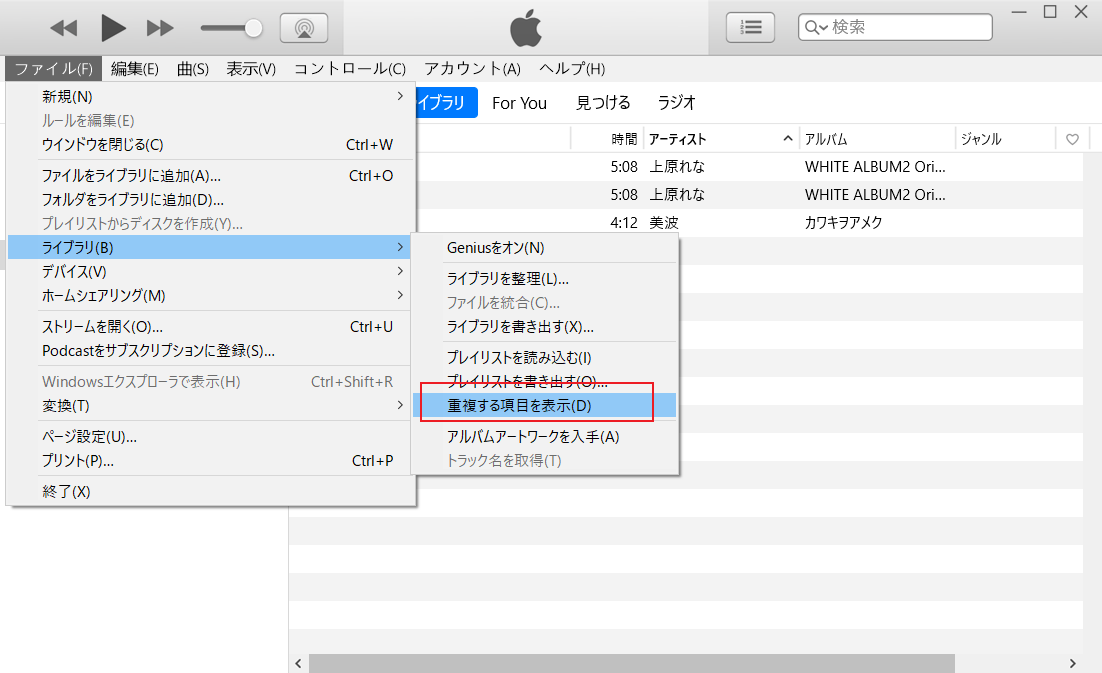Screen dimensions: 1102x673
Task: Select GeniusをオンN) in submenu
Action: 545,247
